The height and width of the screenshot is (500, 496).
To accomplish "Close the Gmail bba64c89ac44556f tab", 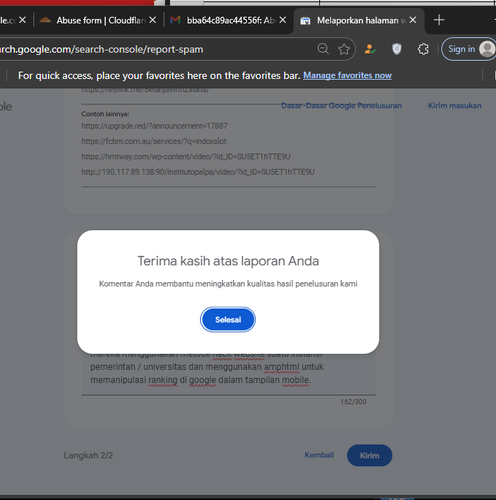I will click(283, 20).
